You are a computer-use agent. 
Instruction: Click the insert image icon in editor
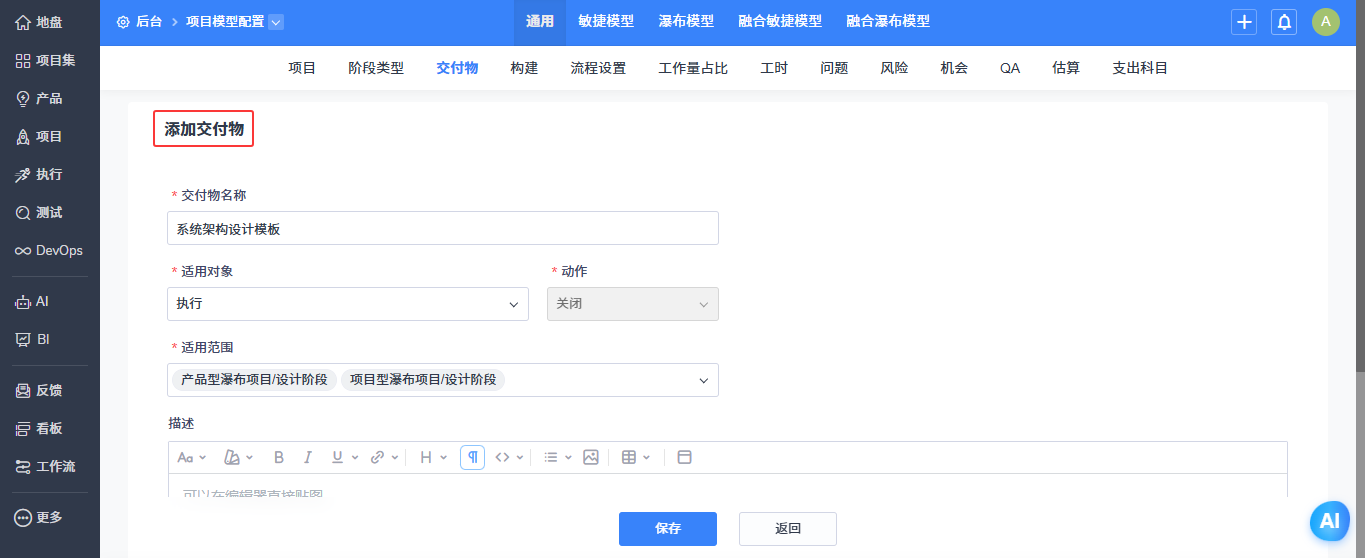[x=591, y=457]
